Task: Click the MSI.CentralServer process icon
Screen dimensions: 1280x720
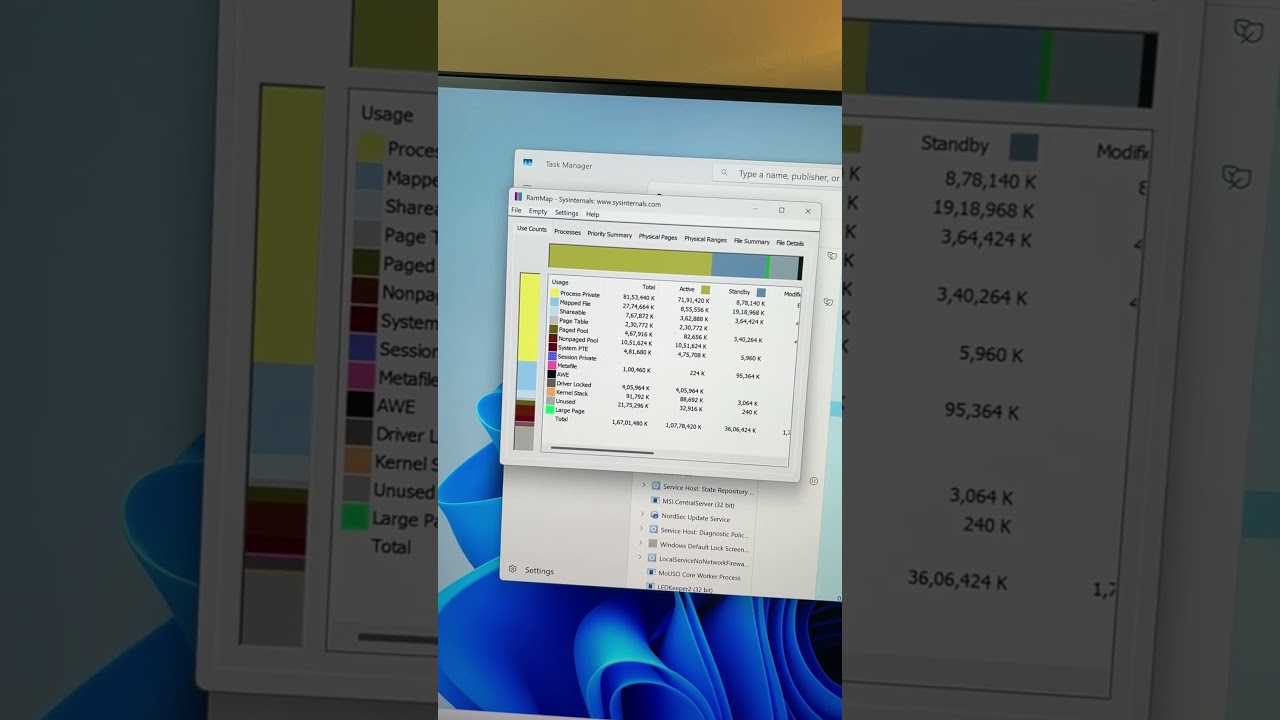Action: (x=655, y=501)
